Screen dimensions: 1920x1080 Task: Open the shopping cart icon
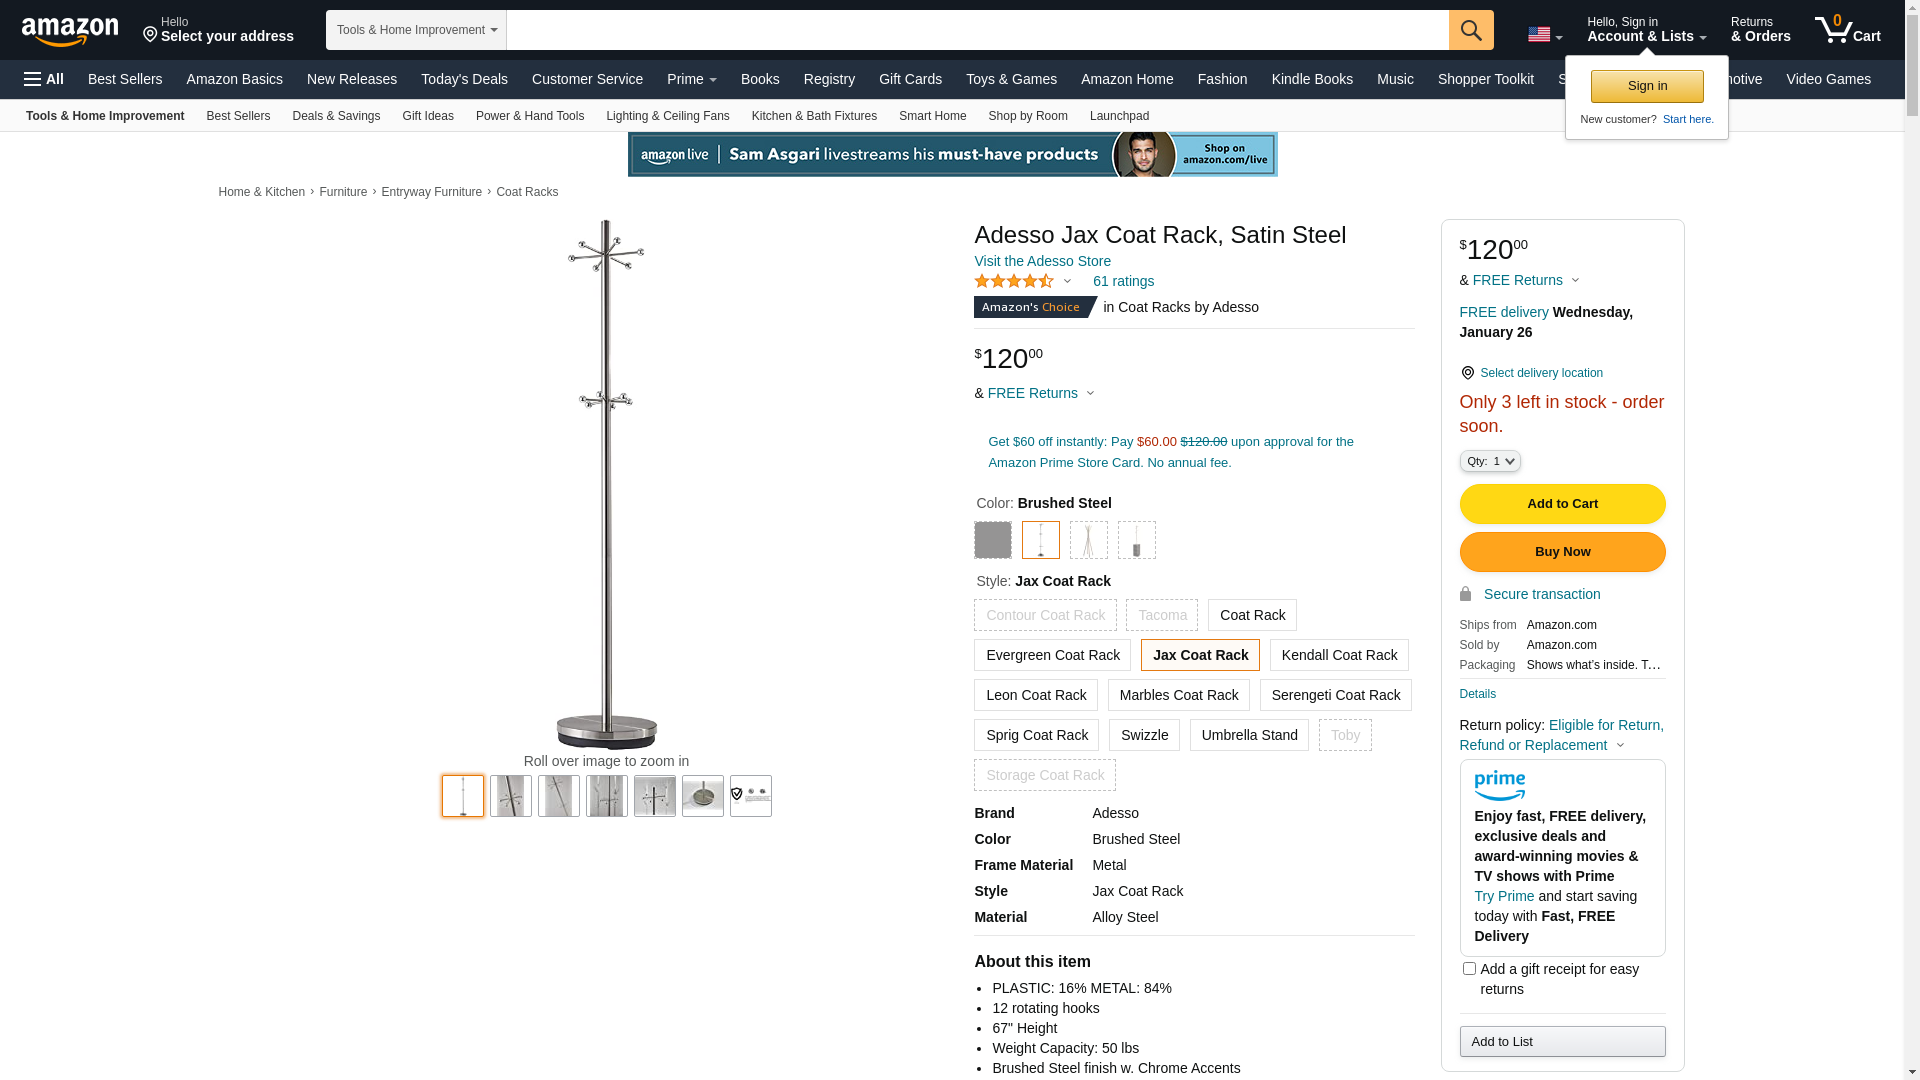(x=1846, y=30)
